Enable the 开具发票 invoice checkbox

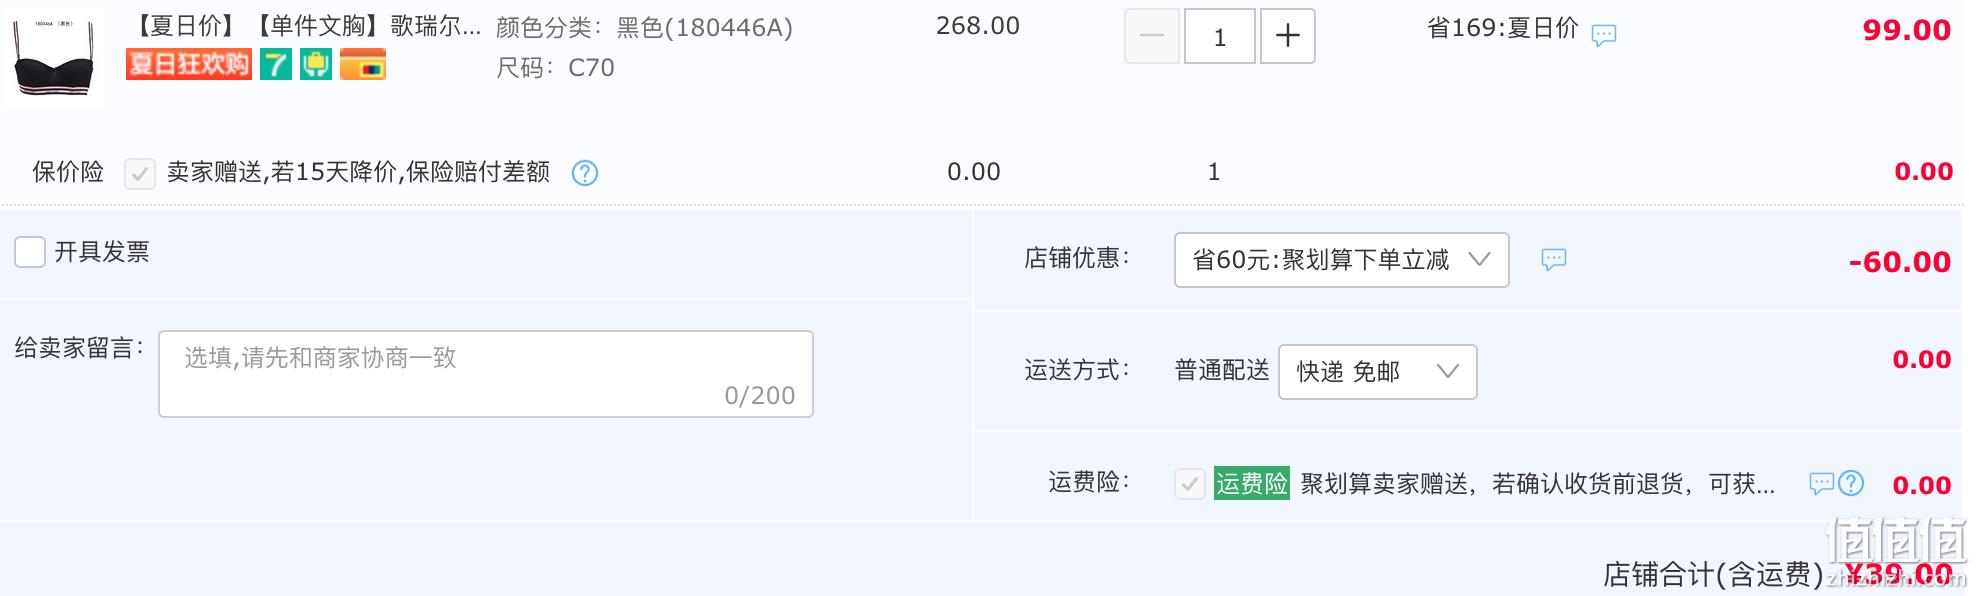pyautogui.click(x=30, y=252)
